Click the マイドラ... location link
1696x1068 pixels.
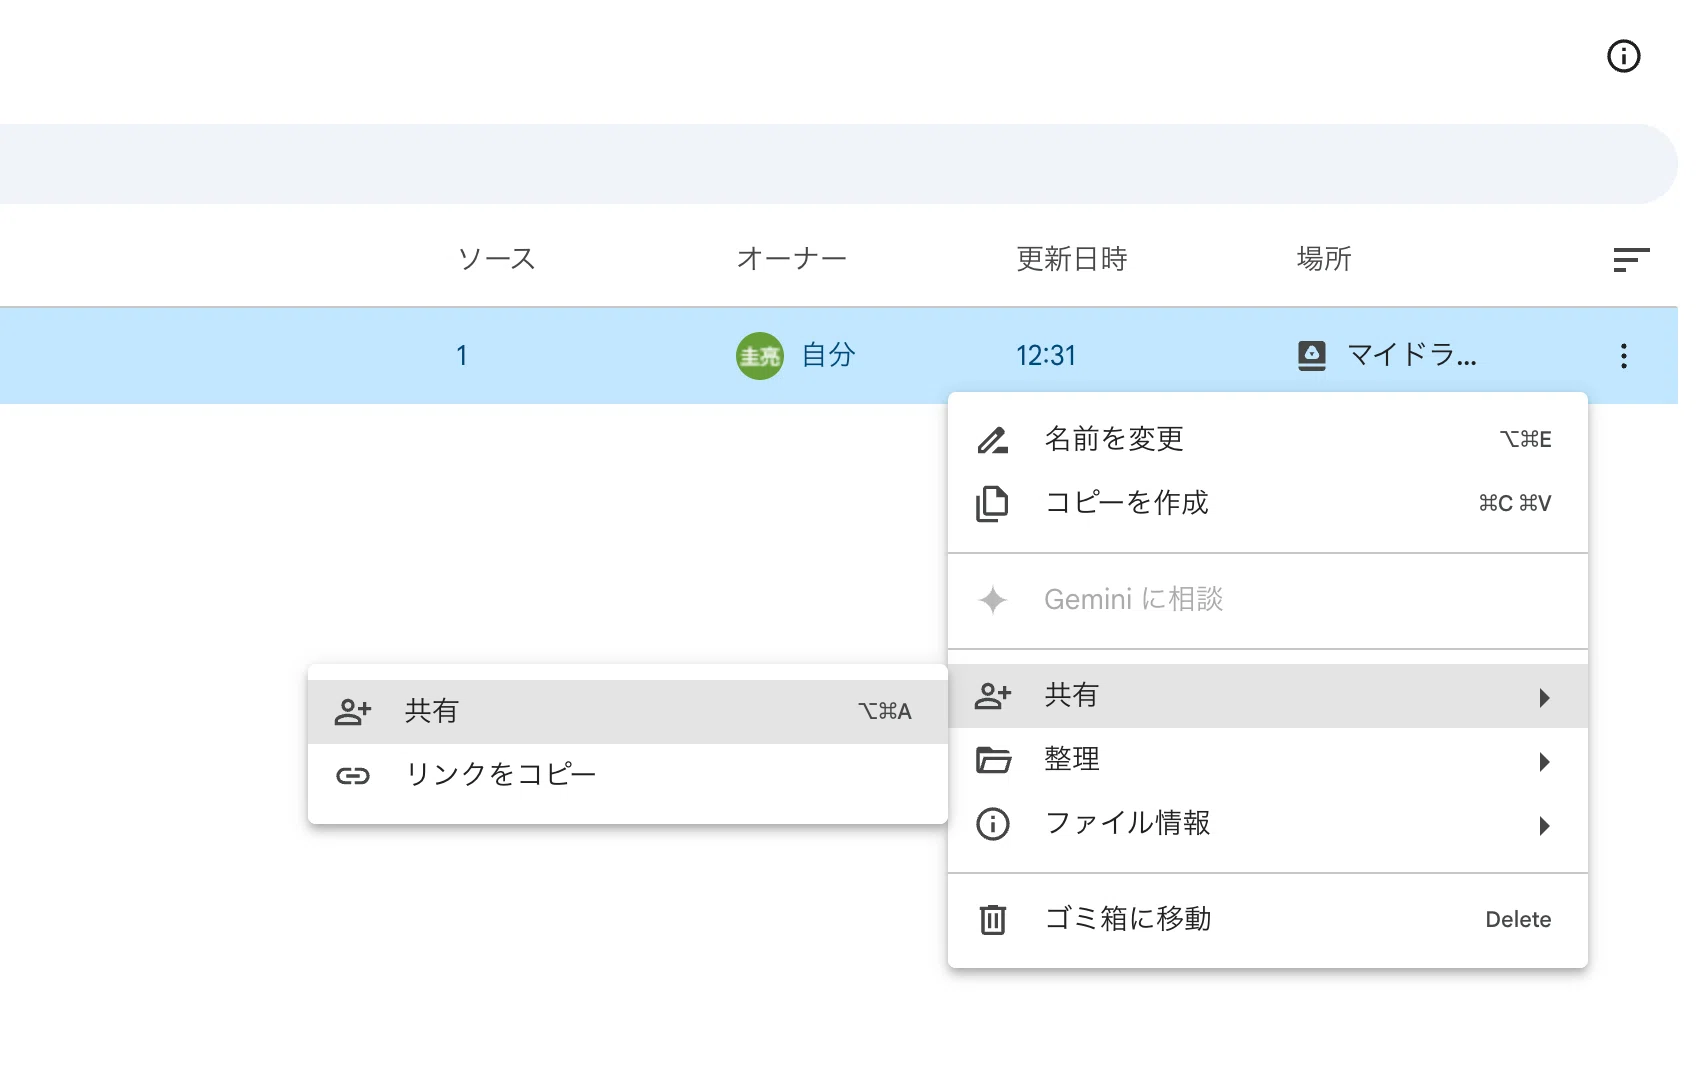1411,355
